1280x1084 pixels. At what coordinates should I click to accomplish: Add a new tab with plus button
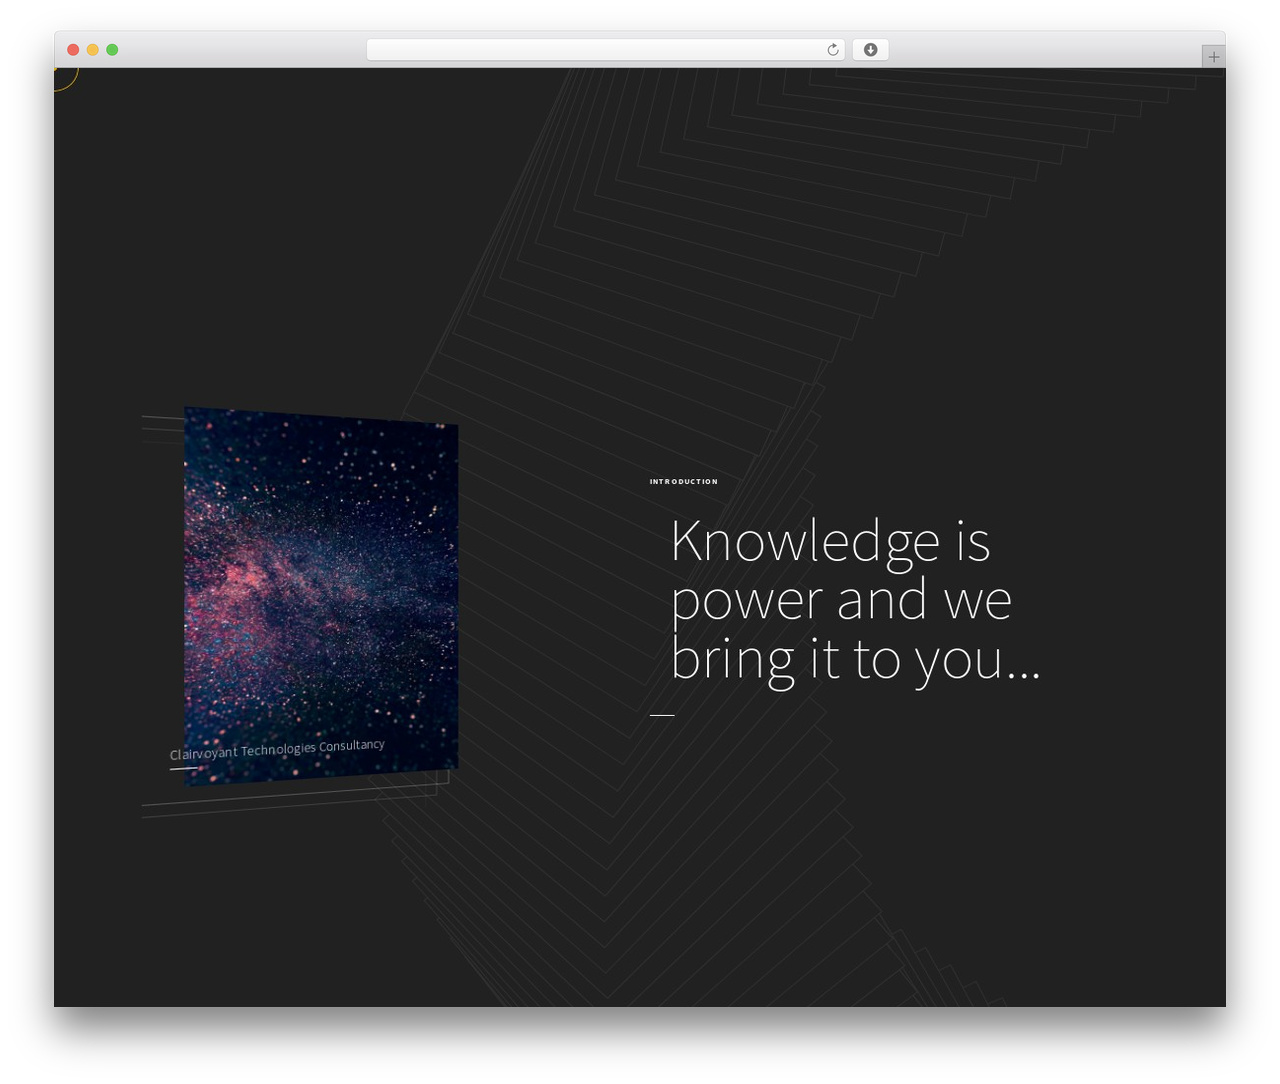(x=1213, y=57)
